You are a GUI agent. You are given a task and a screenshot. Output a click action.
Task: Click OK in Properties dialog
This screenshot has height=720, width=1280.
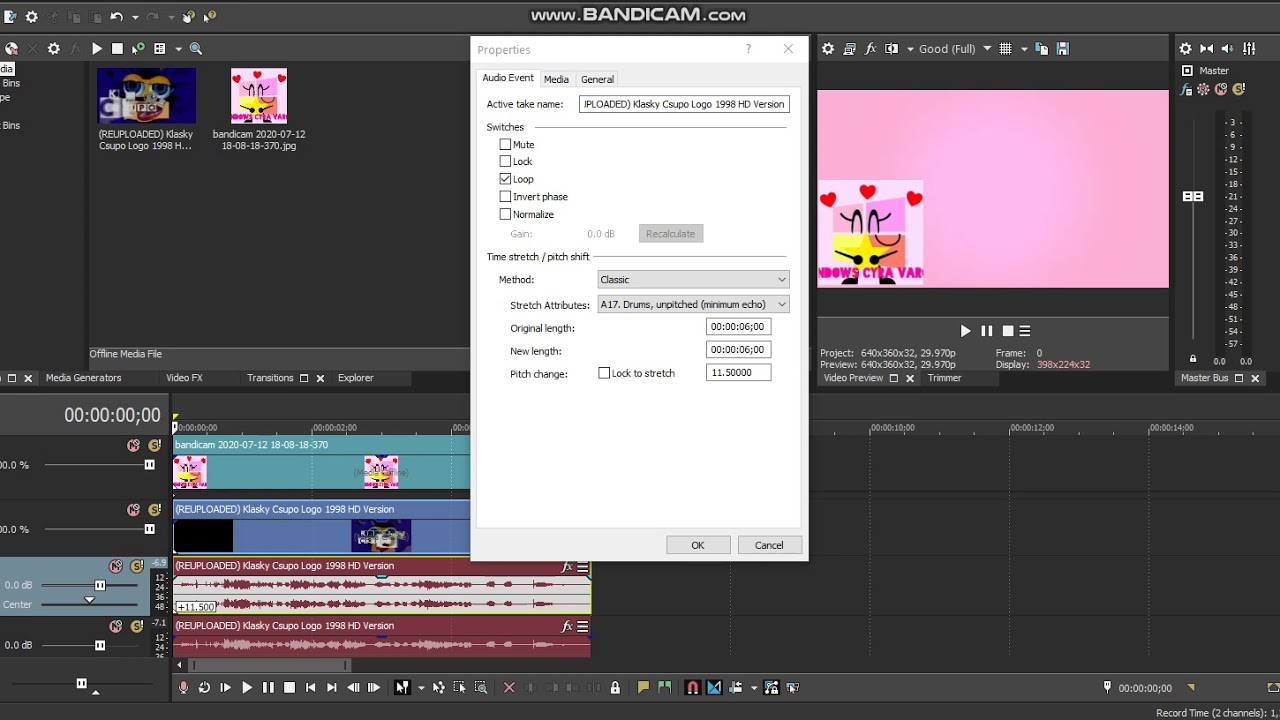point(698,545)
